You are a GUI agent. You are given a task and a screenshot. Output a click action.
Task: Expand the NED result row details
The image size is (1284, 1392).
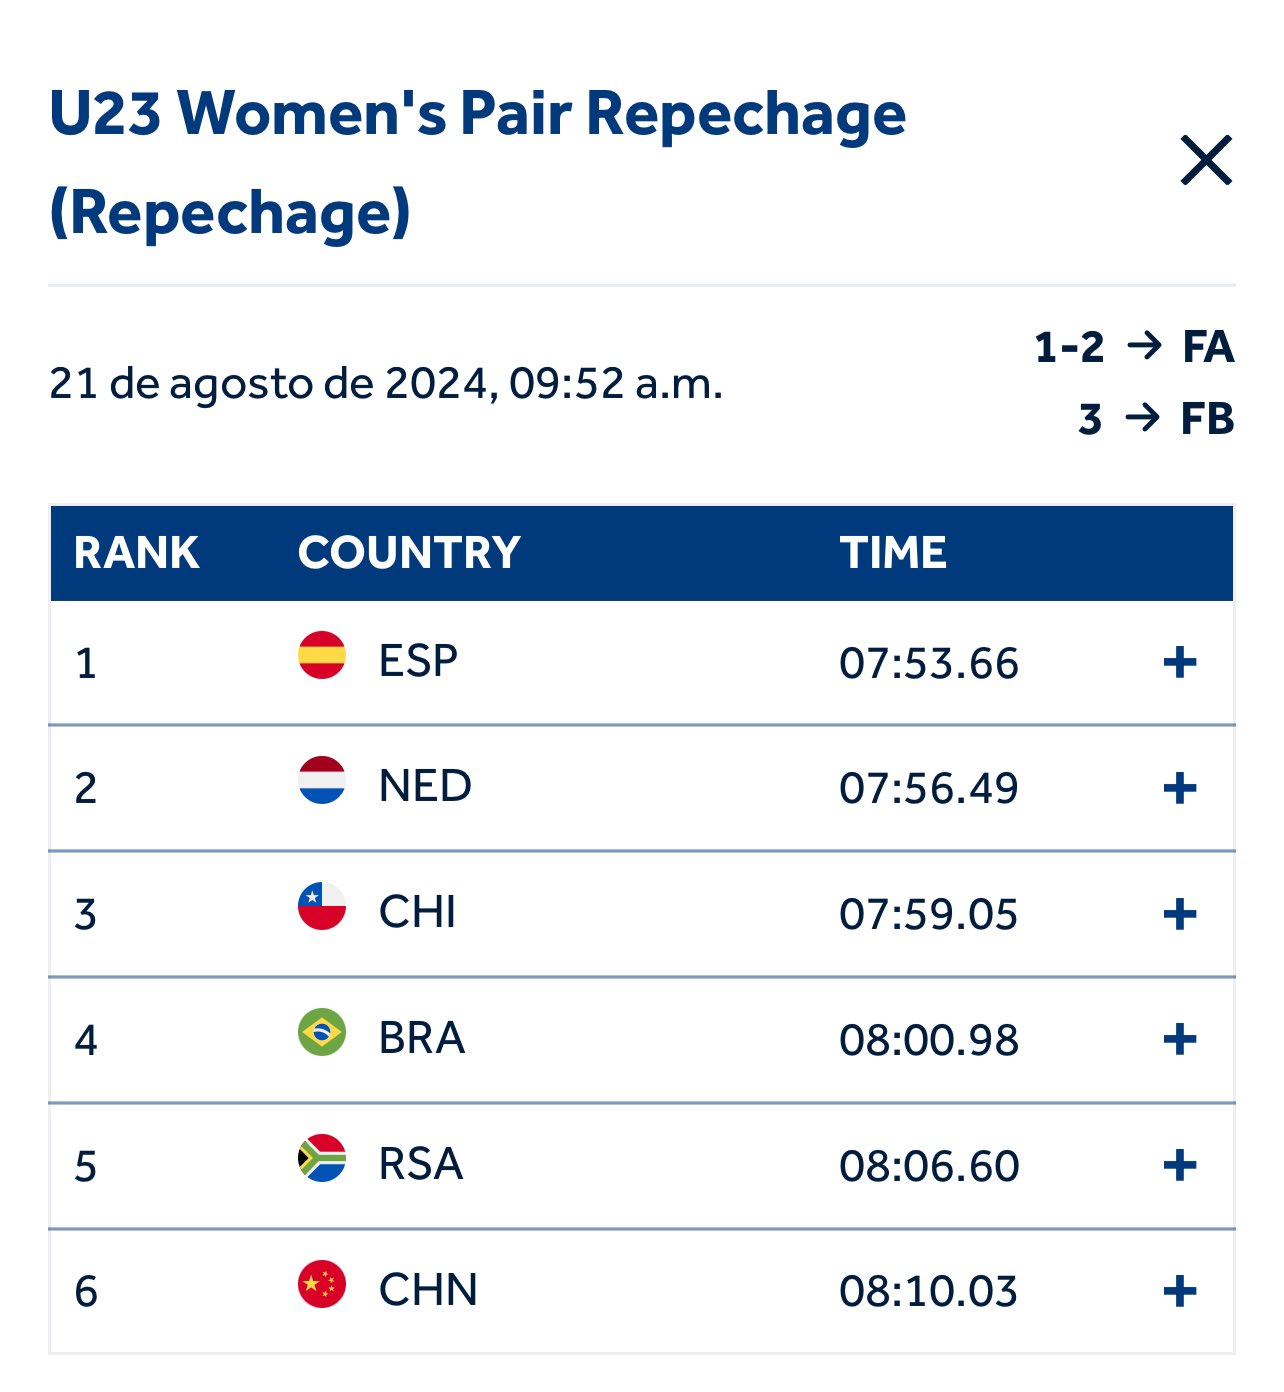[x=1180, y=788]
